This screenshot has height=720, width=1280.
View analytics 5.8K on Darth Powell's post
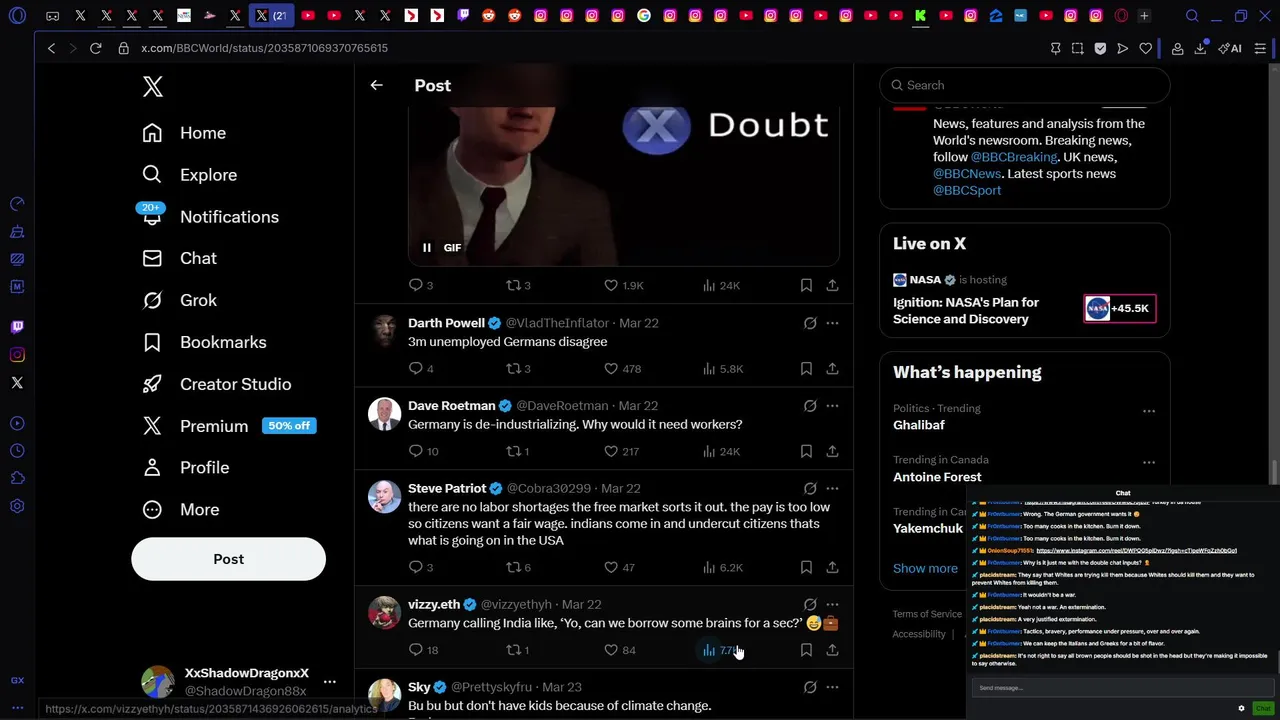click(722, 369)
